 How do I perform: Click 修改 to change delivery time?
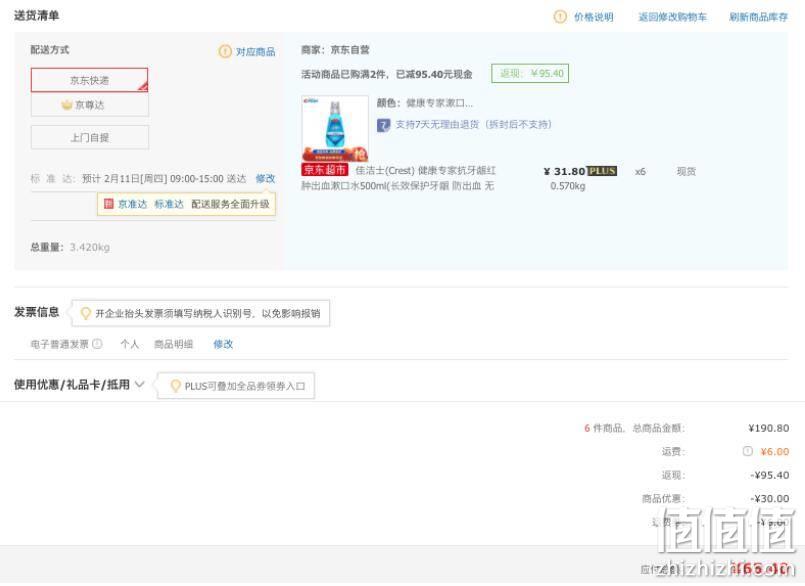point(265,178)
